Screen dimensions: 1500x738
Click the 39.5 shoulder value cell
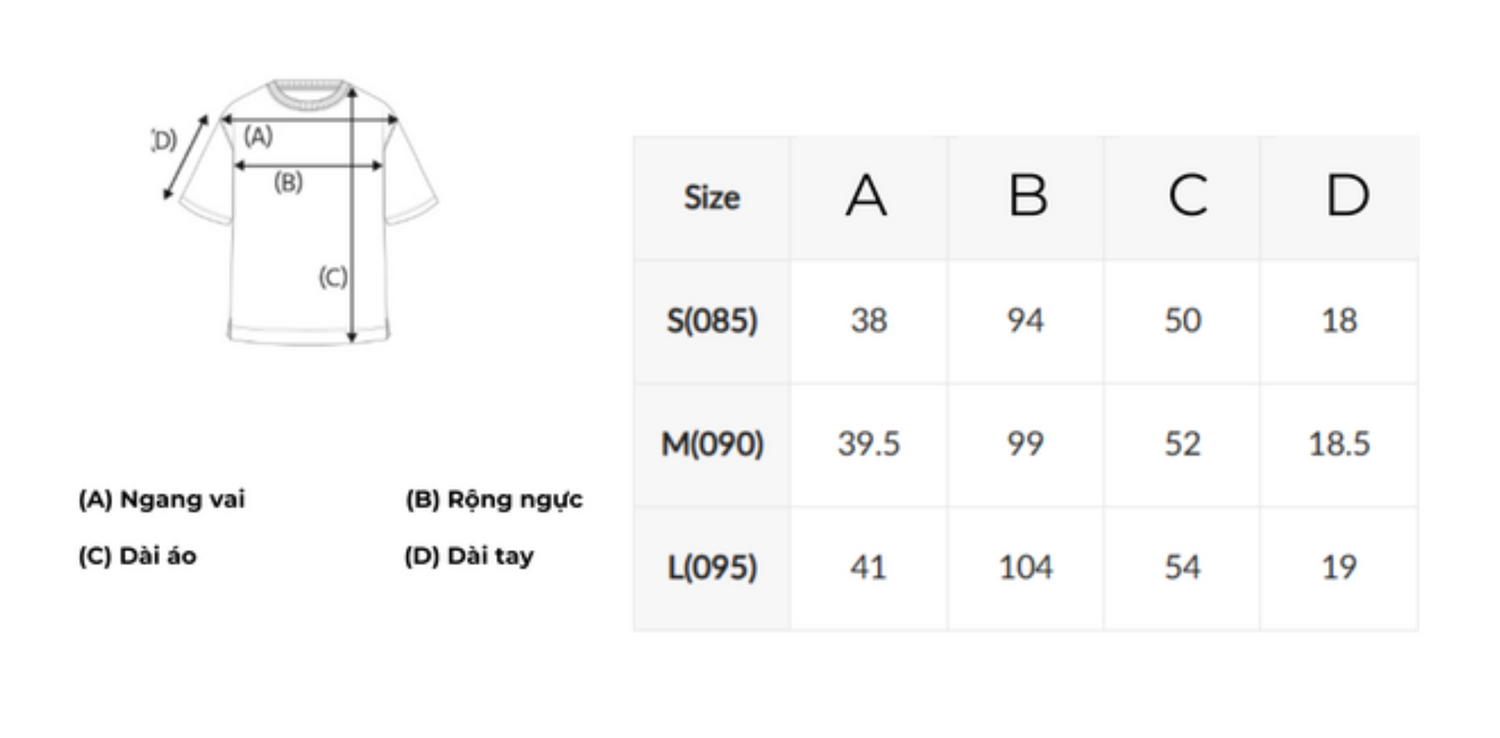click(x=868, y=444)
